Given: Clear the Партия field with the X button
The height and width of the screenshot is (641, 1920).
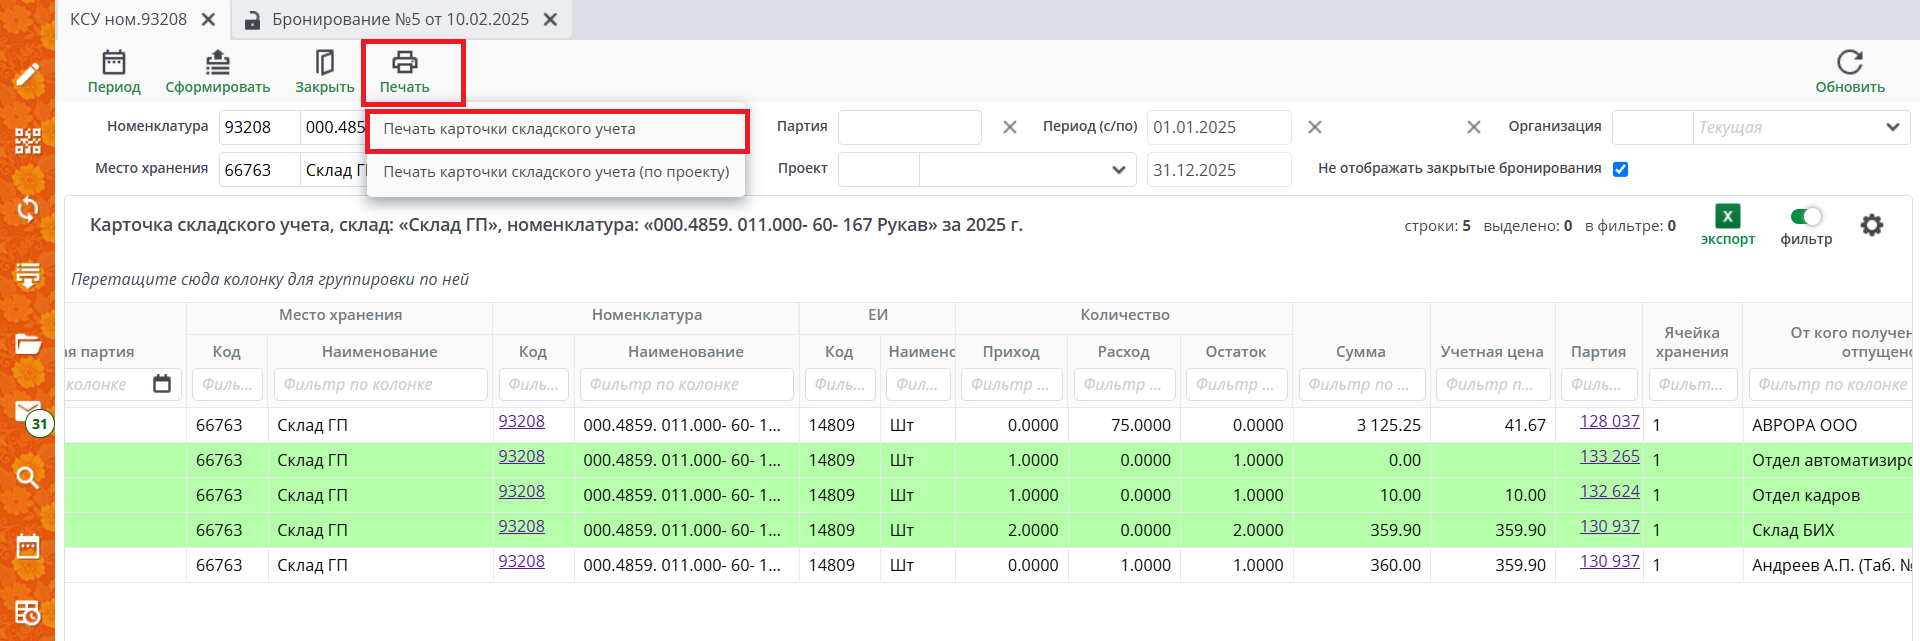Looking at the screenshot, I should point(1010,127).
